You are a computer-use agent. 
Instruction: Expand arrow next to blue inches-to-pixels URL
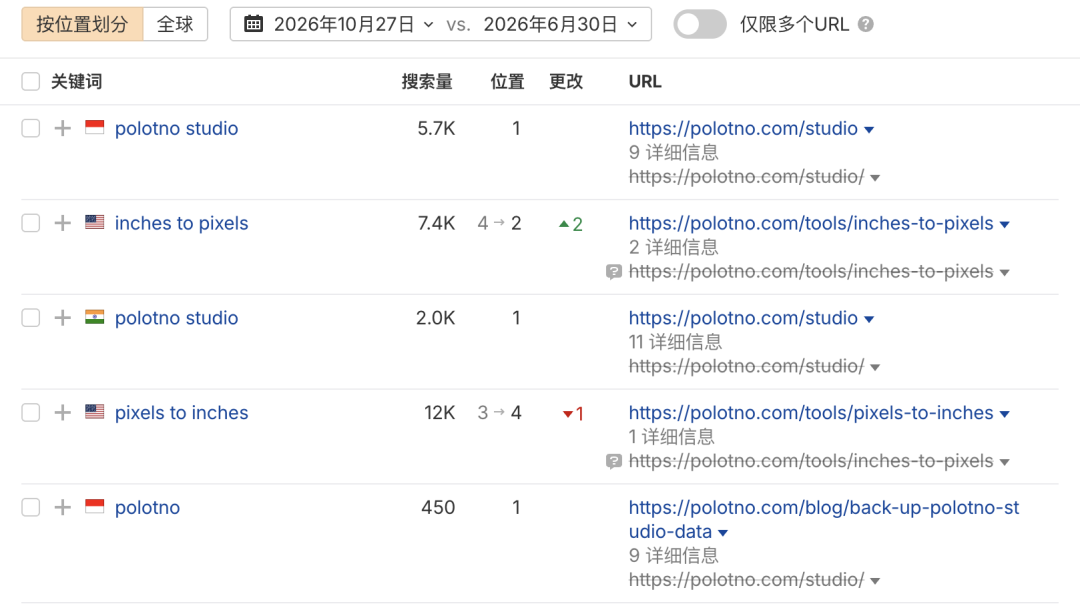pos(1005,224)
